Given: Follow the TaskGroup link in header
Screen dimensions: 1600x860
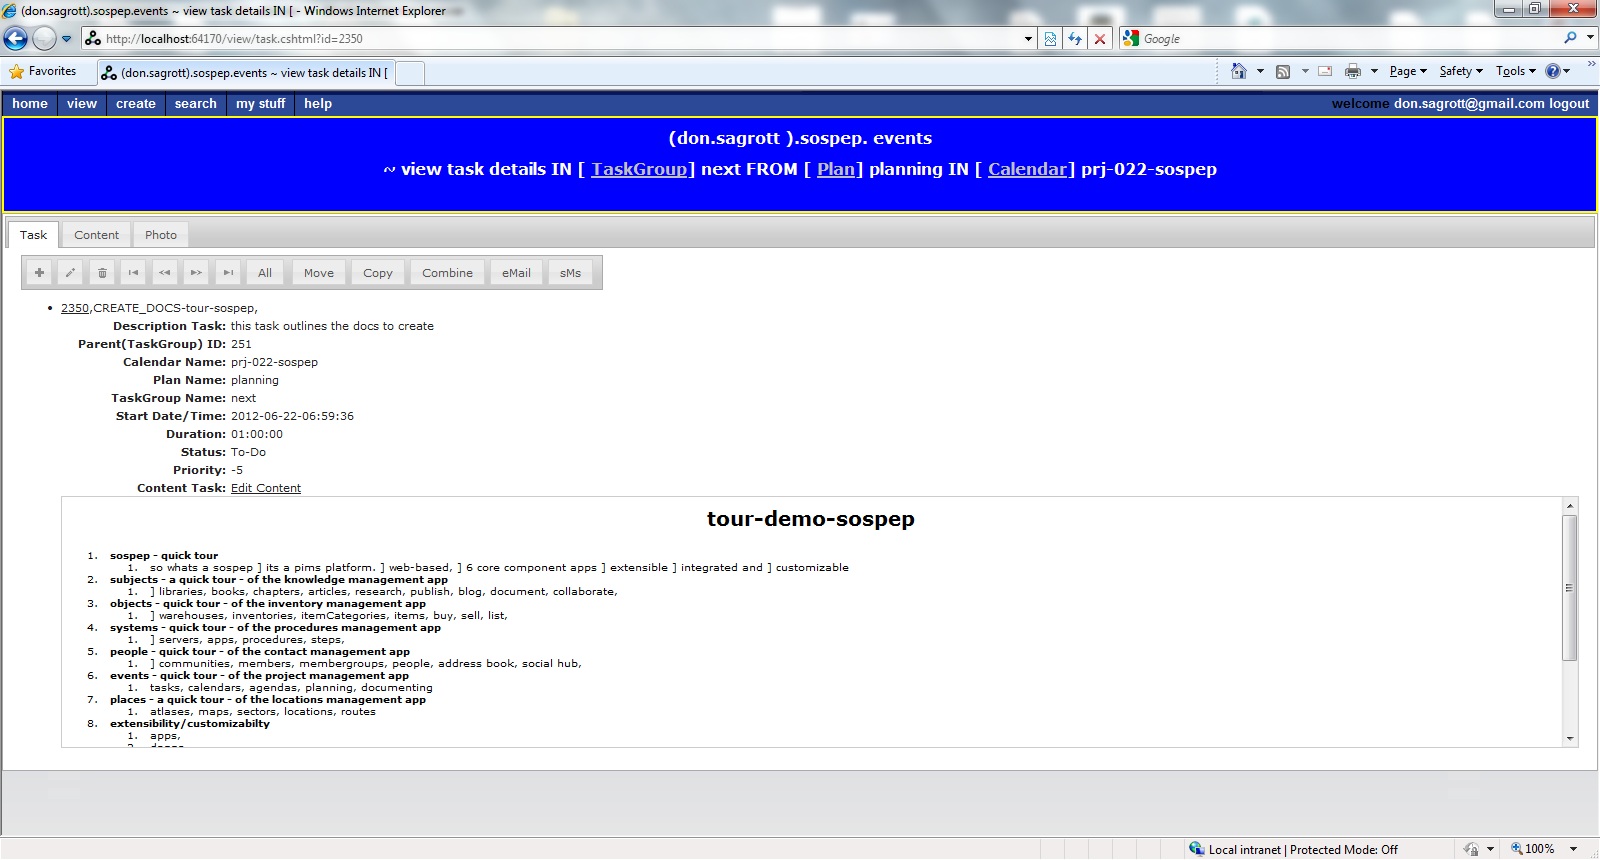Looking at the screenshot, I should point(639,169).
